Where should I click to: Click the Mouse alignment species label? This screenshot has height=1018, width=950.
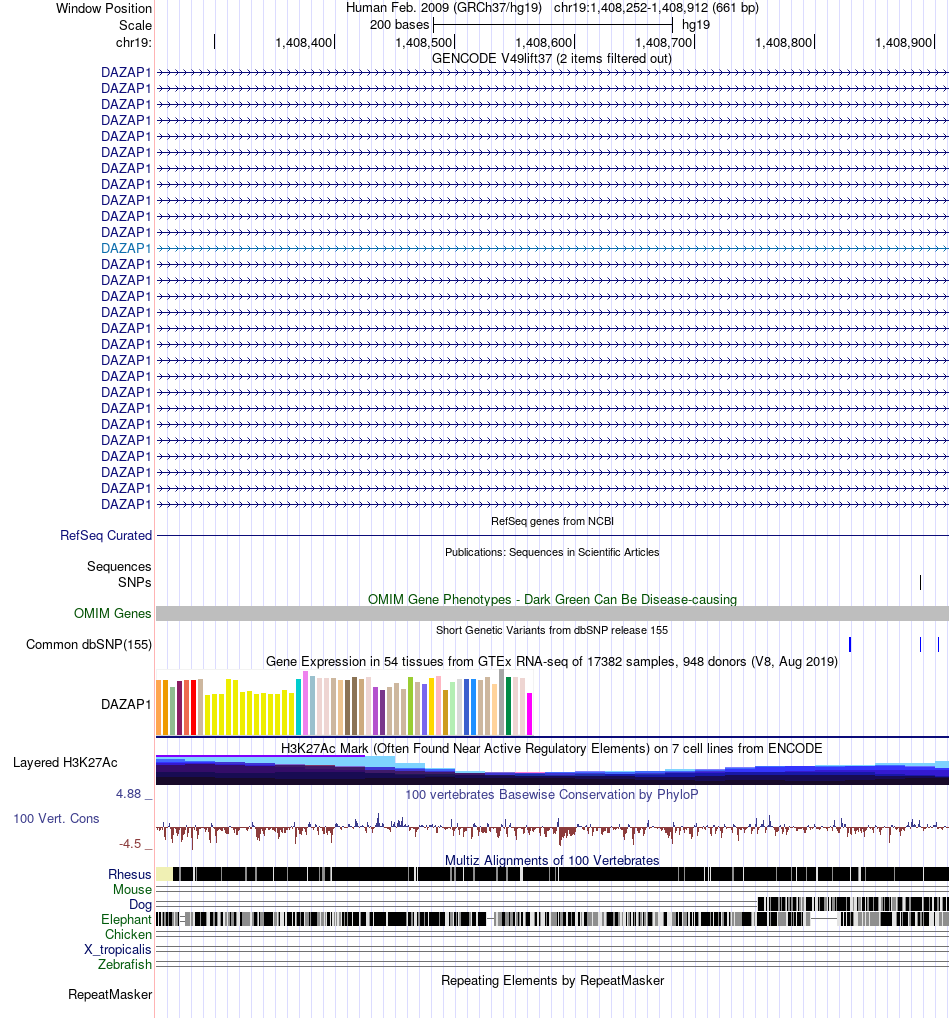[x=132, y=889]
